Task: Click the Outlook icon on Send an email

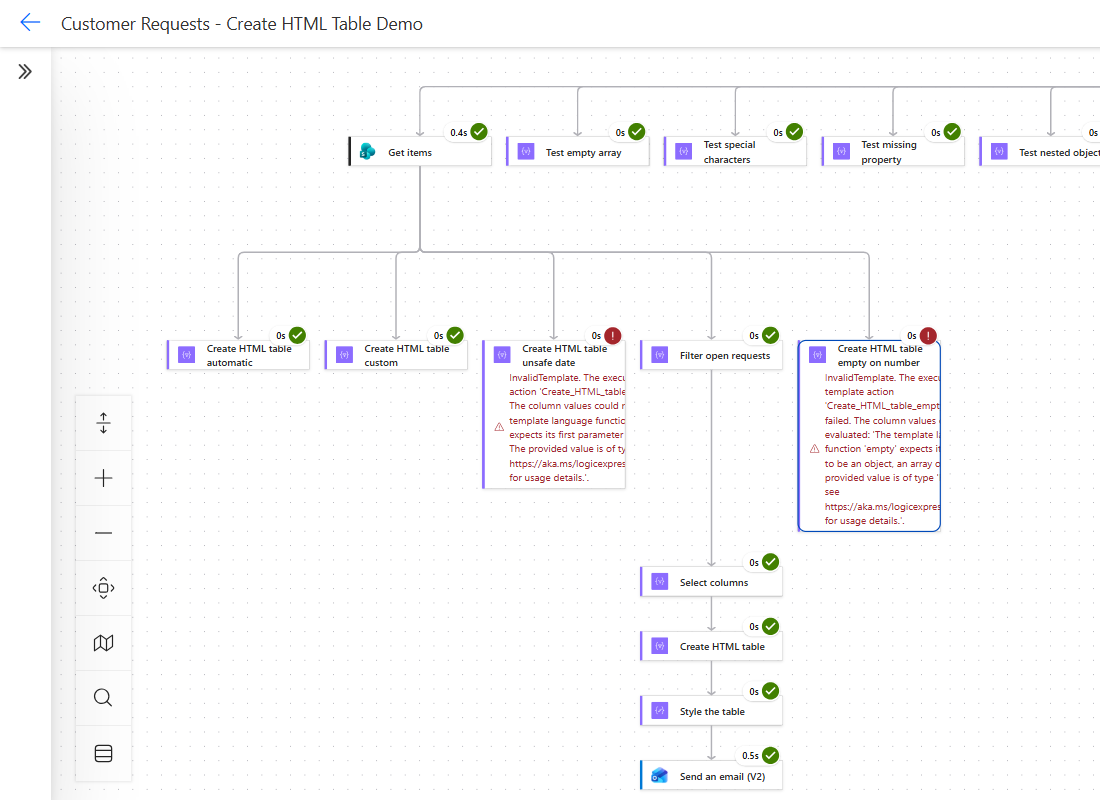Action: 659,775
